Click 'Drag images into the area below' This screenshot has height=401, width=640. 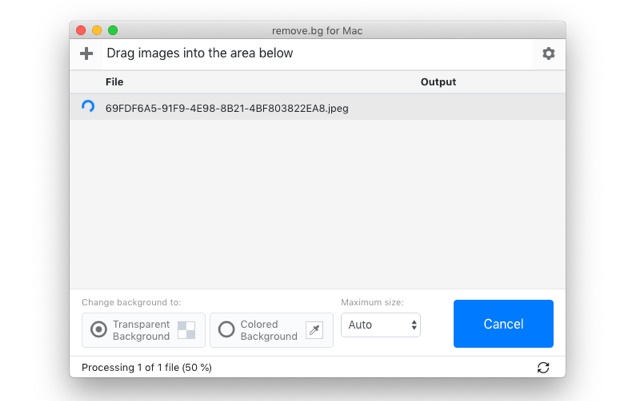coord(200,53)
